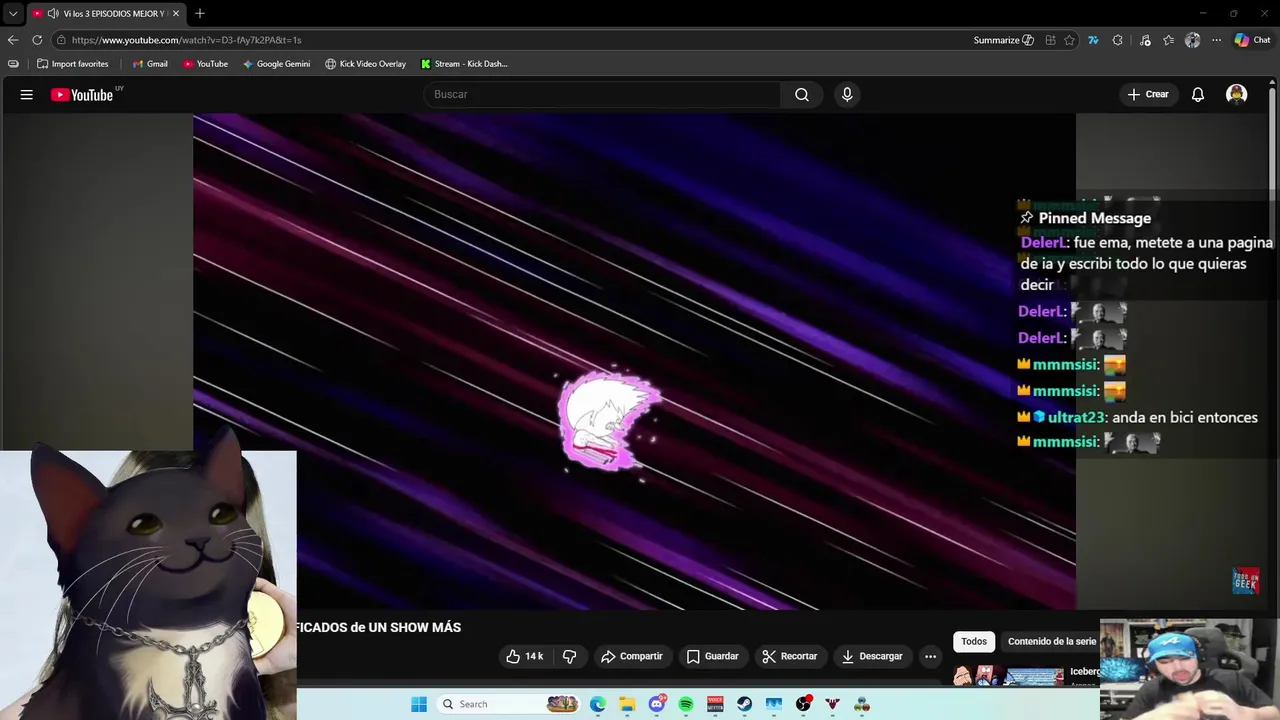This screenshot has height=720, width=1280.
Task: Click the main video player area
Action: click(634, 361)
